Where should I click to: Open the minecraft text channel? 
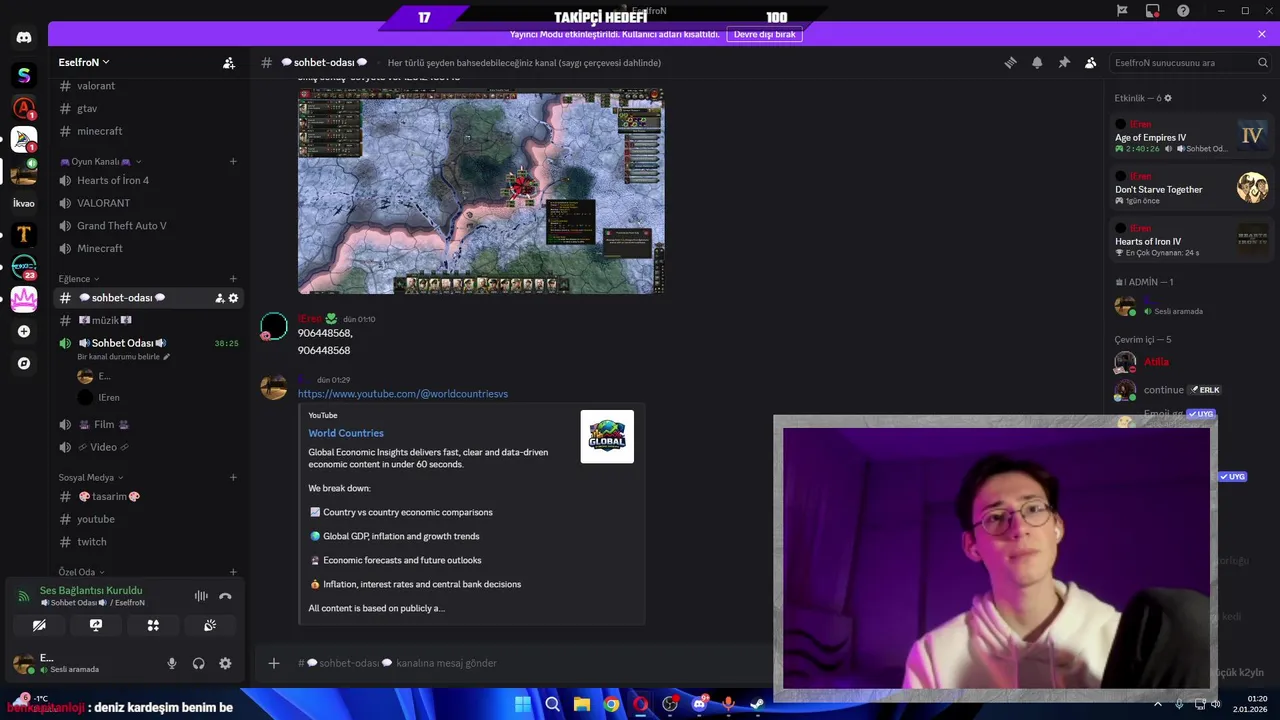coord(147,131)
